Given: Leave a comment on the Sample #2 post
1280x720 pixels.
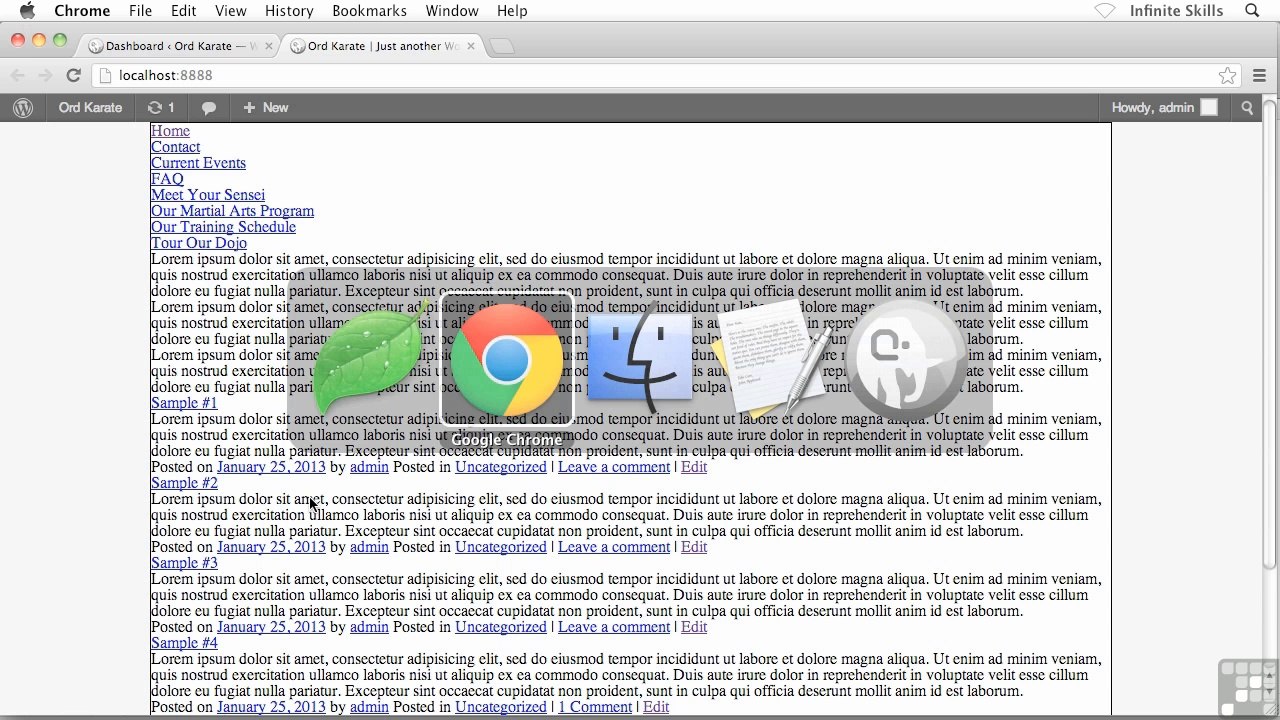Looking at the screenshot, I should [x=614, y=547].
